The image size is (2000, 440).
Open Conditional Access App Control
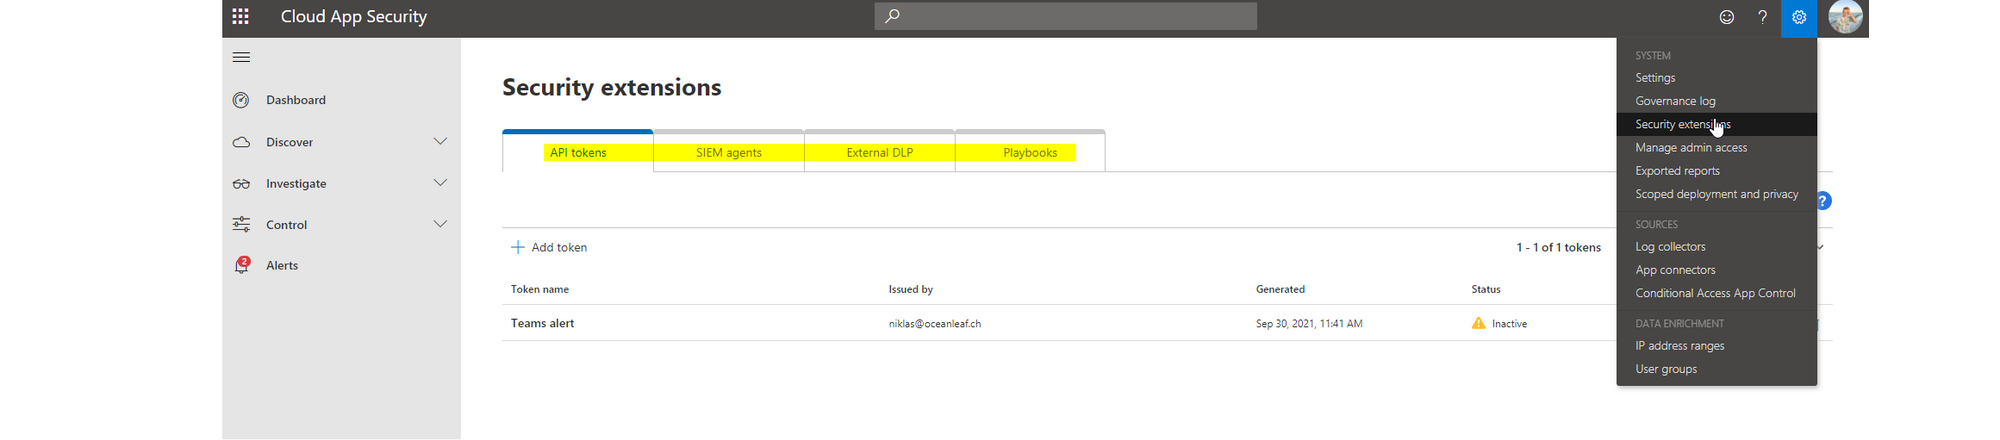(1716, 293)
